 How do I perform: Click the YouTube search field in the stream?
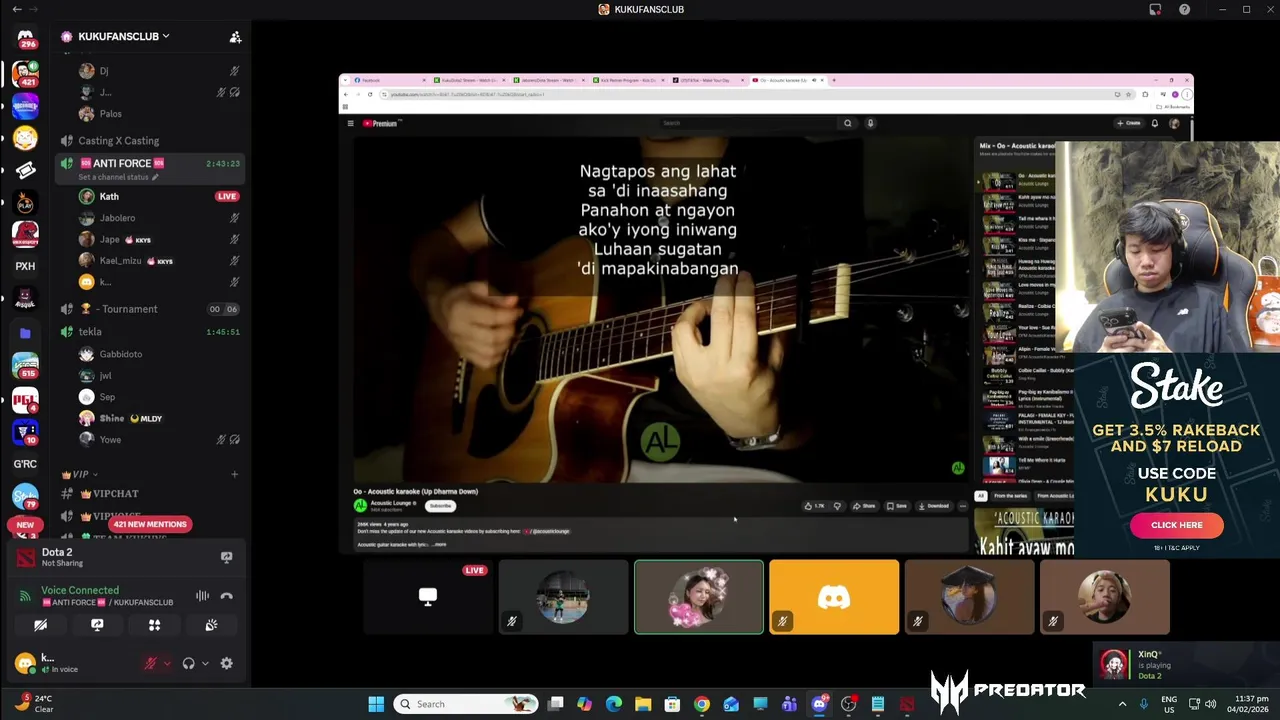click(748, 123)
